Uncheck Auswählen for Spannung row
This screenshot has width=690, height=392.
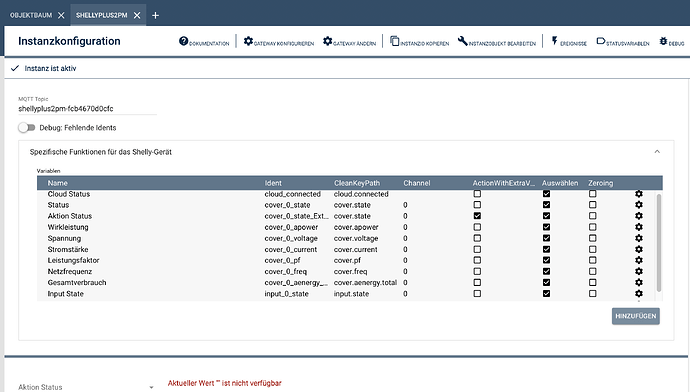(x=546, y=238)
